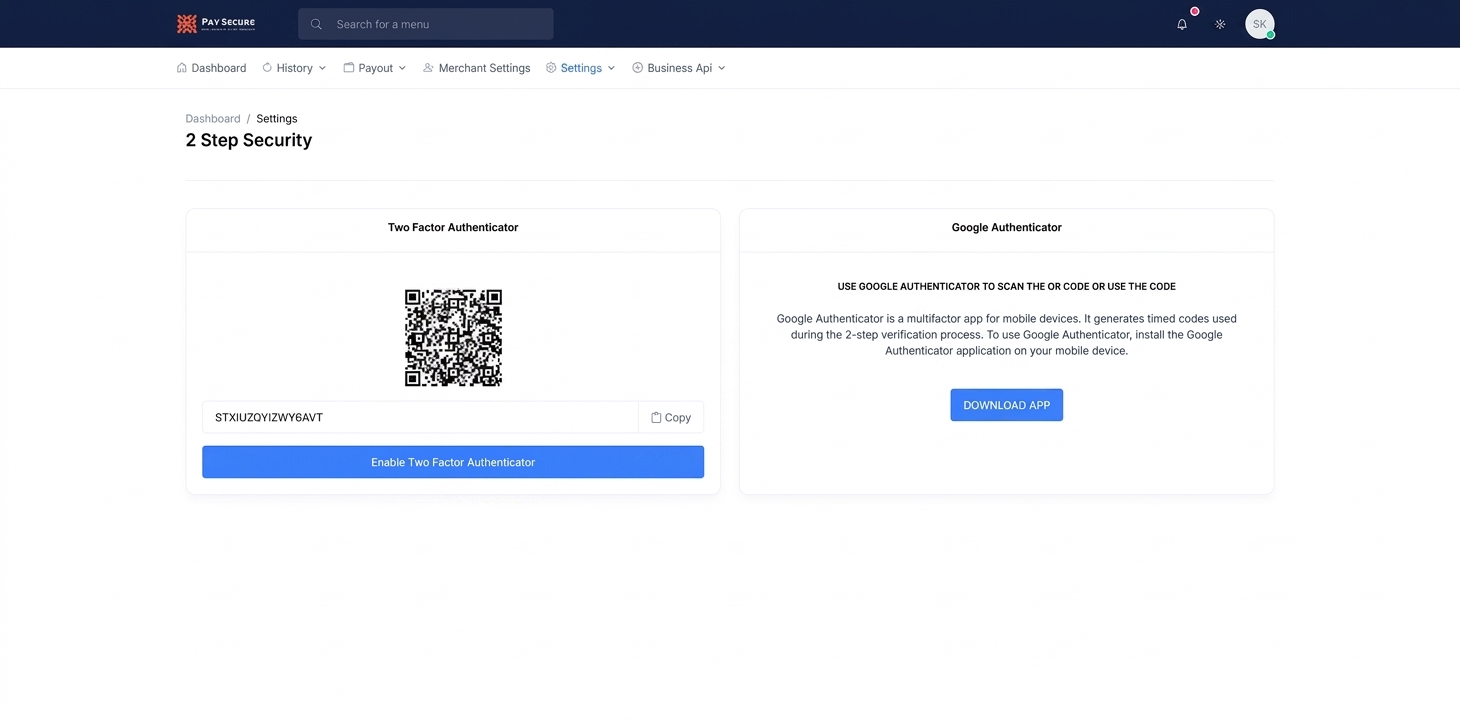Click the Google Authenticator card title
The height and width of the screenshot is (720, 1460).
1006,227
